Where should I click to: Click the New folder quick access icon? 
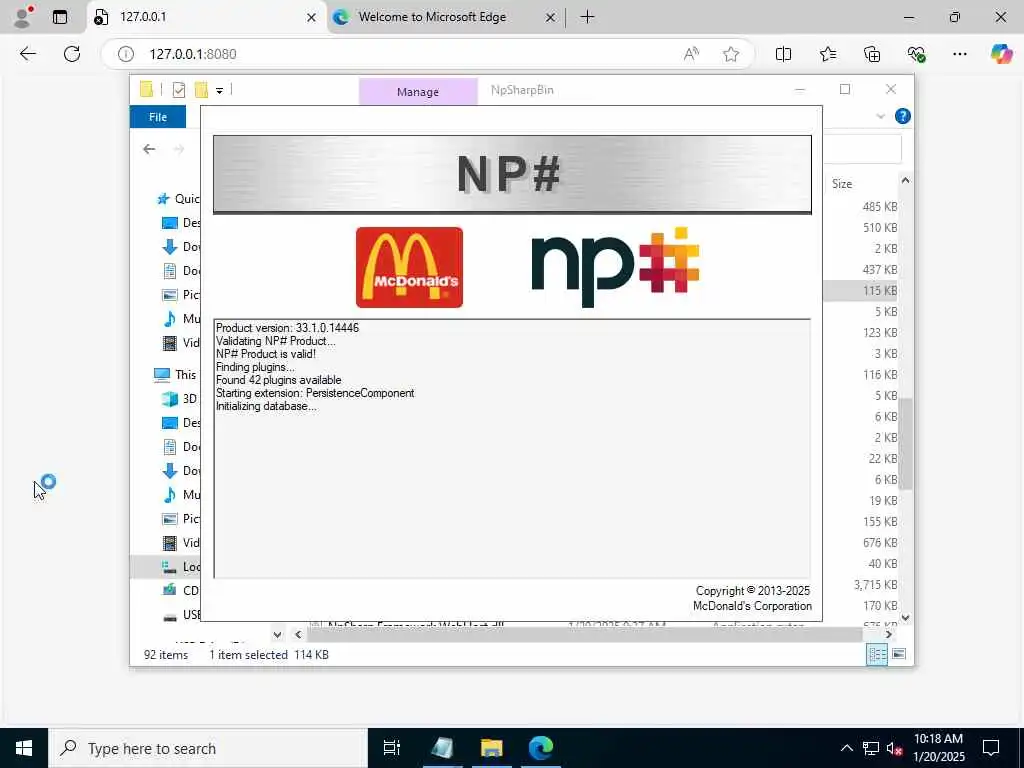coord(201,90)
